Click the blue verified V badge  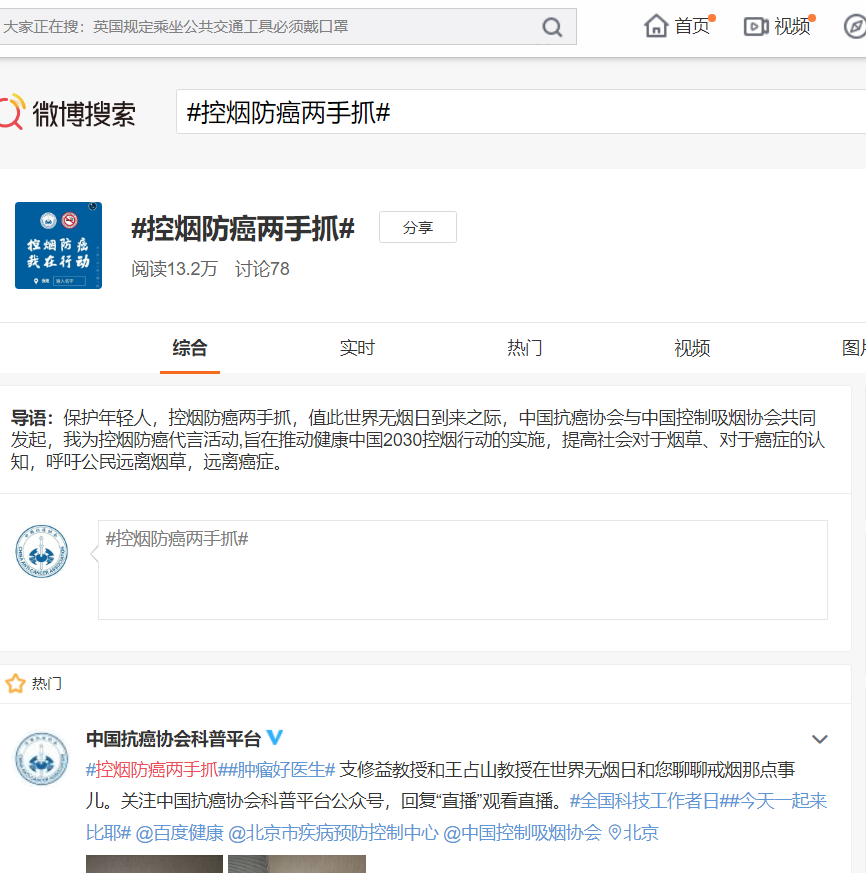[275, 738]
